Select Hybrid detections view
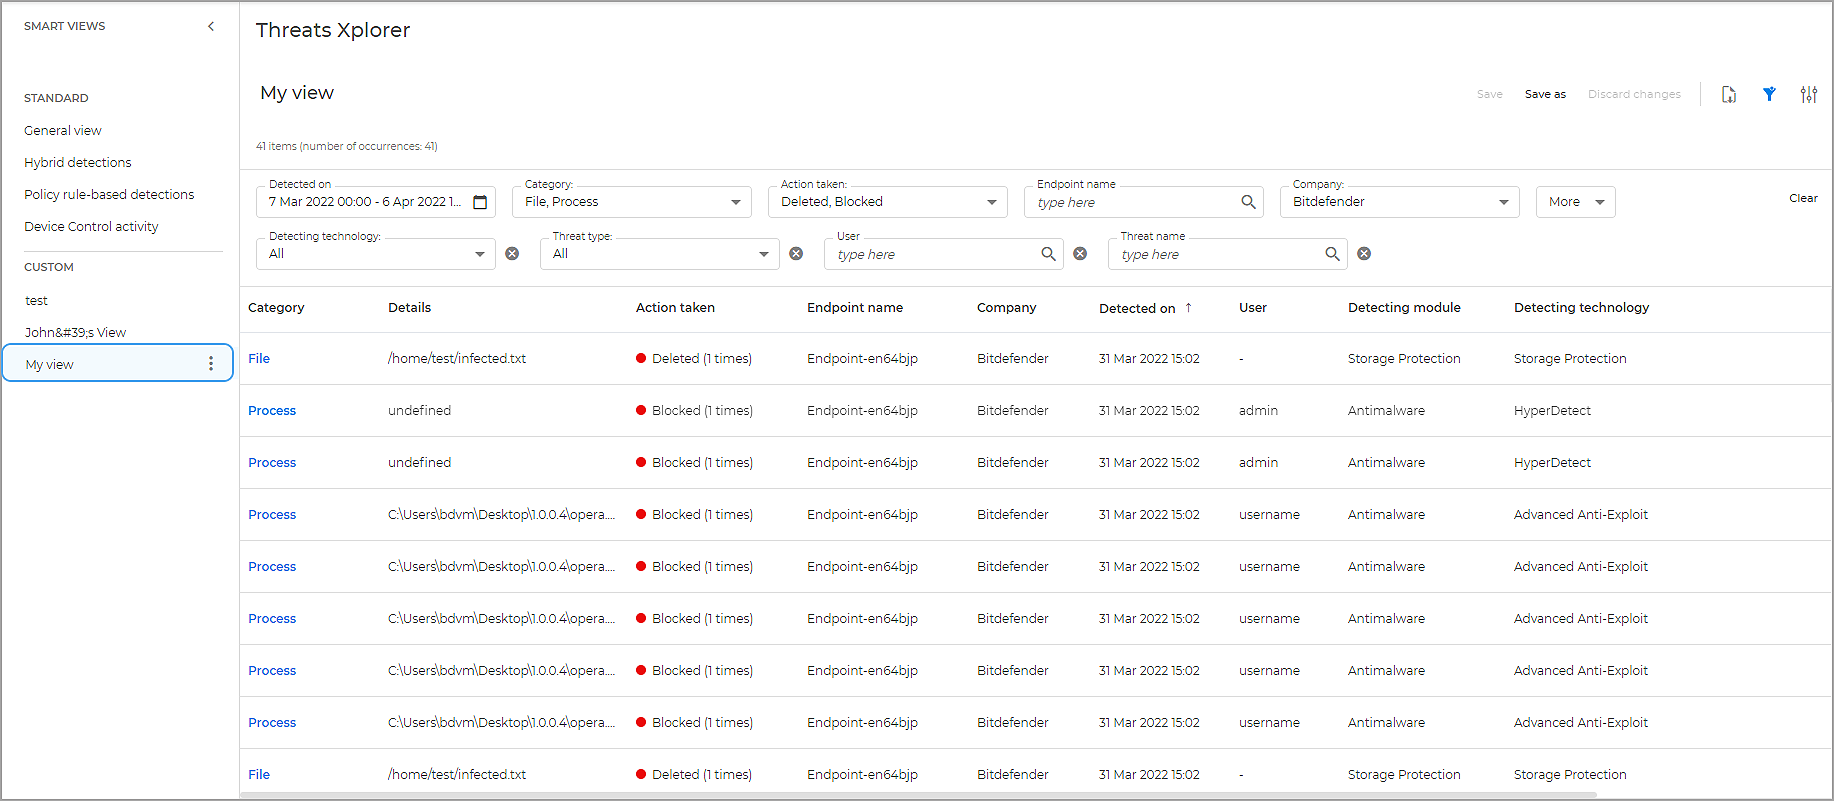This screenshot has height=801, width=1834. (x=78, y=162)
